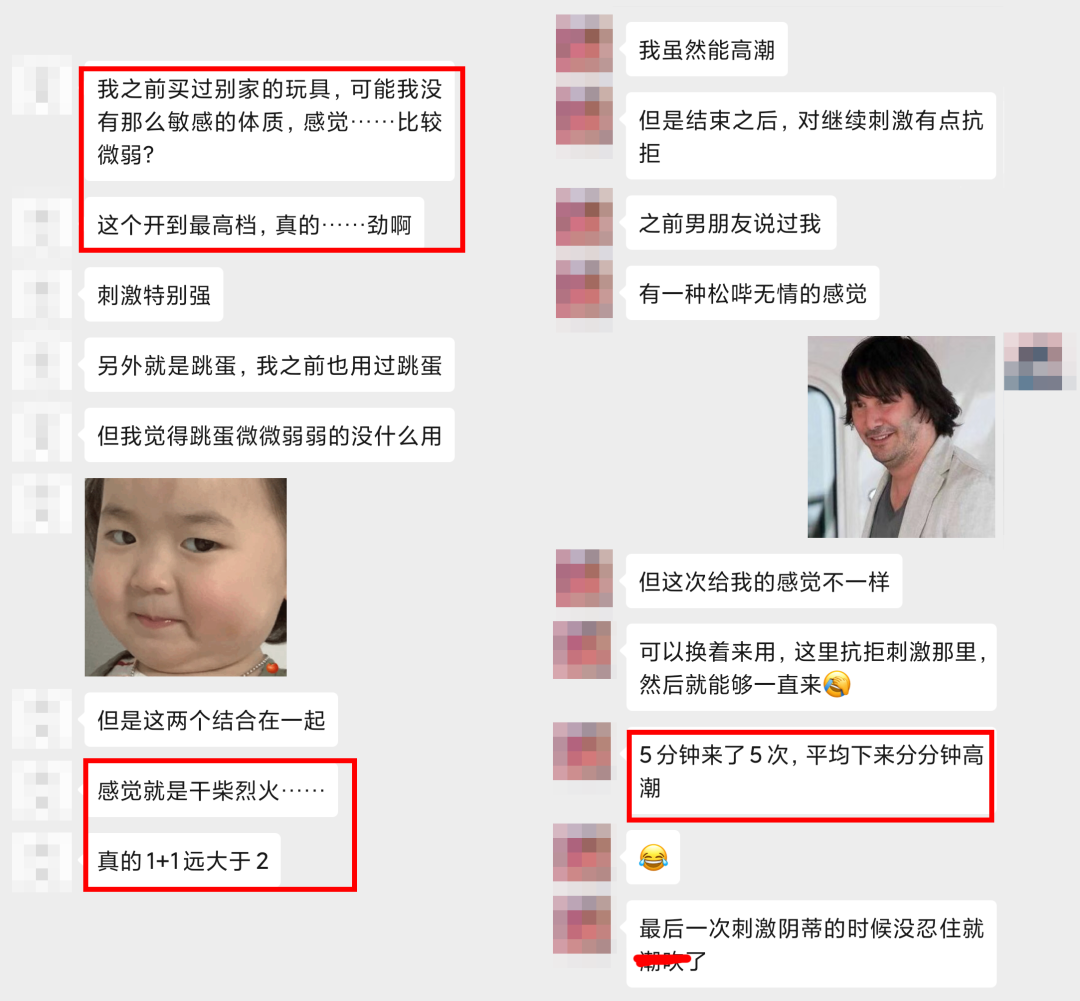Tap the laughing-tears emoji message bubble

pyautogui.click(x=653, y=858)
